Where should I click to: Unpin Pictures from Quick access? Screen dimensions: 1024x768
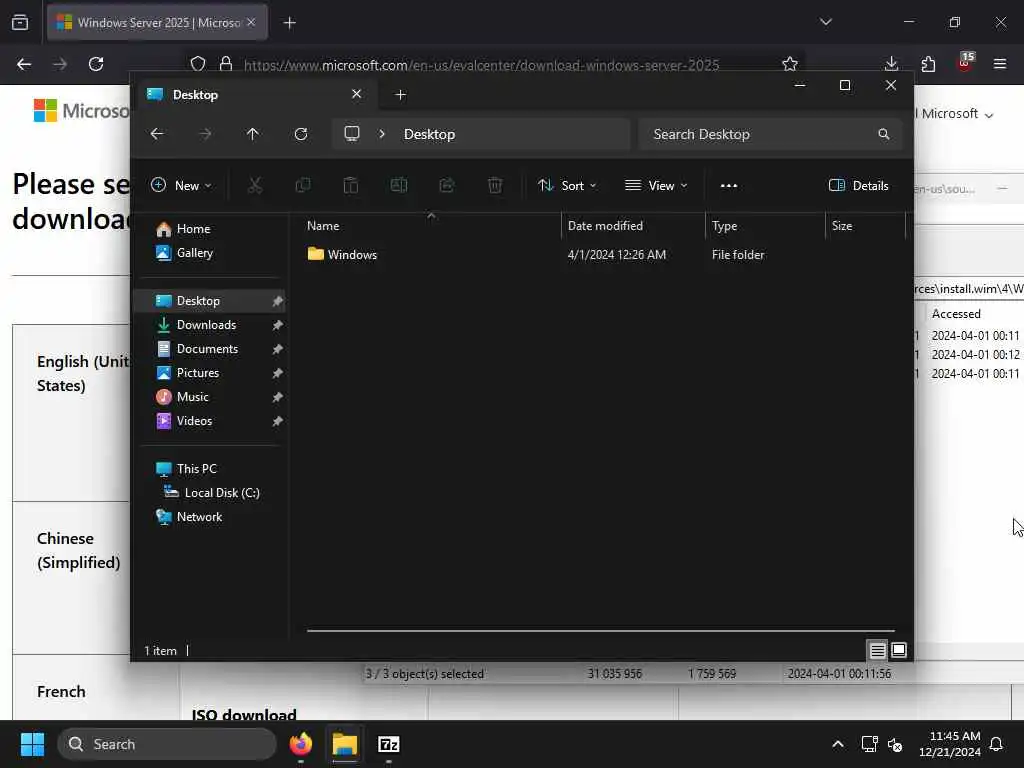coord(278,373)
